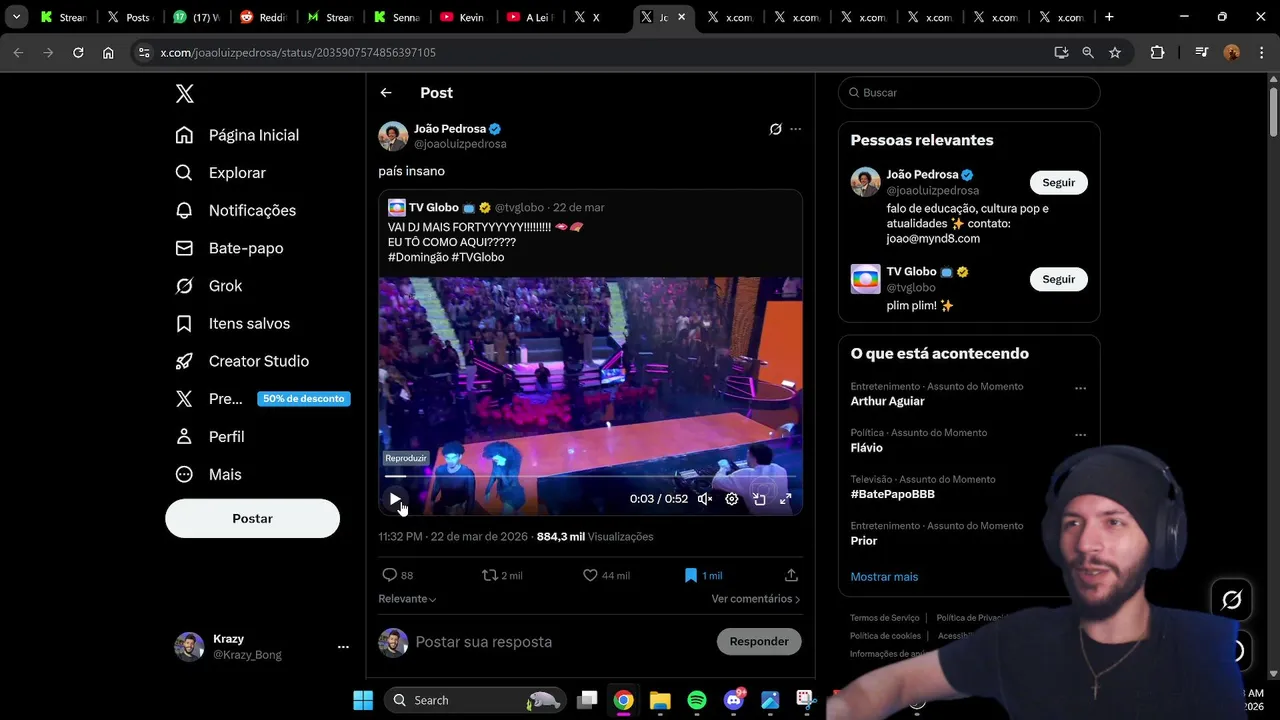Screen dimensions: 1280x720
Task: Click the Postar button
Action: [x=252, y=519]
